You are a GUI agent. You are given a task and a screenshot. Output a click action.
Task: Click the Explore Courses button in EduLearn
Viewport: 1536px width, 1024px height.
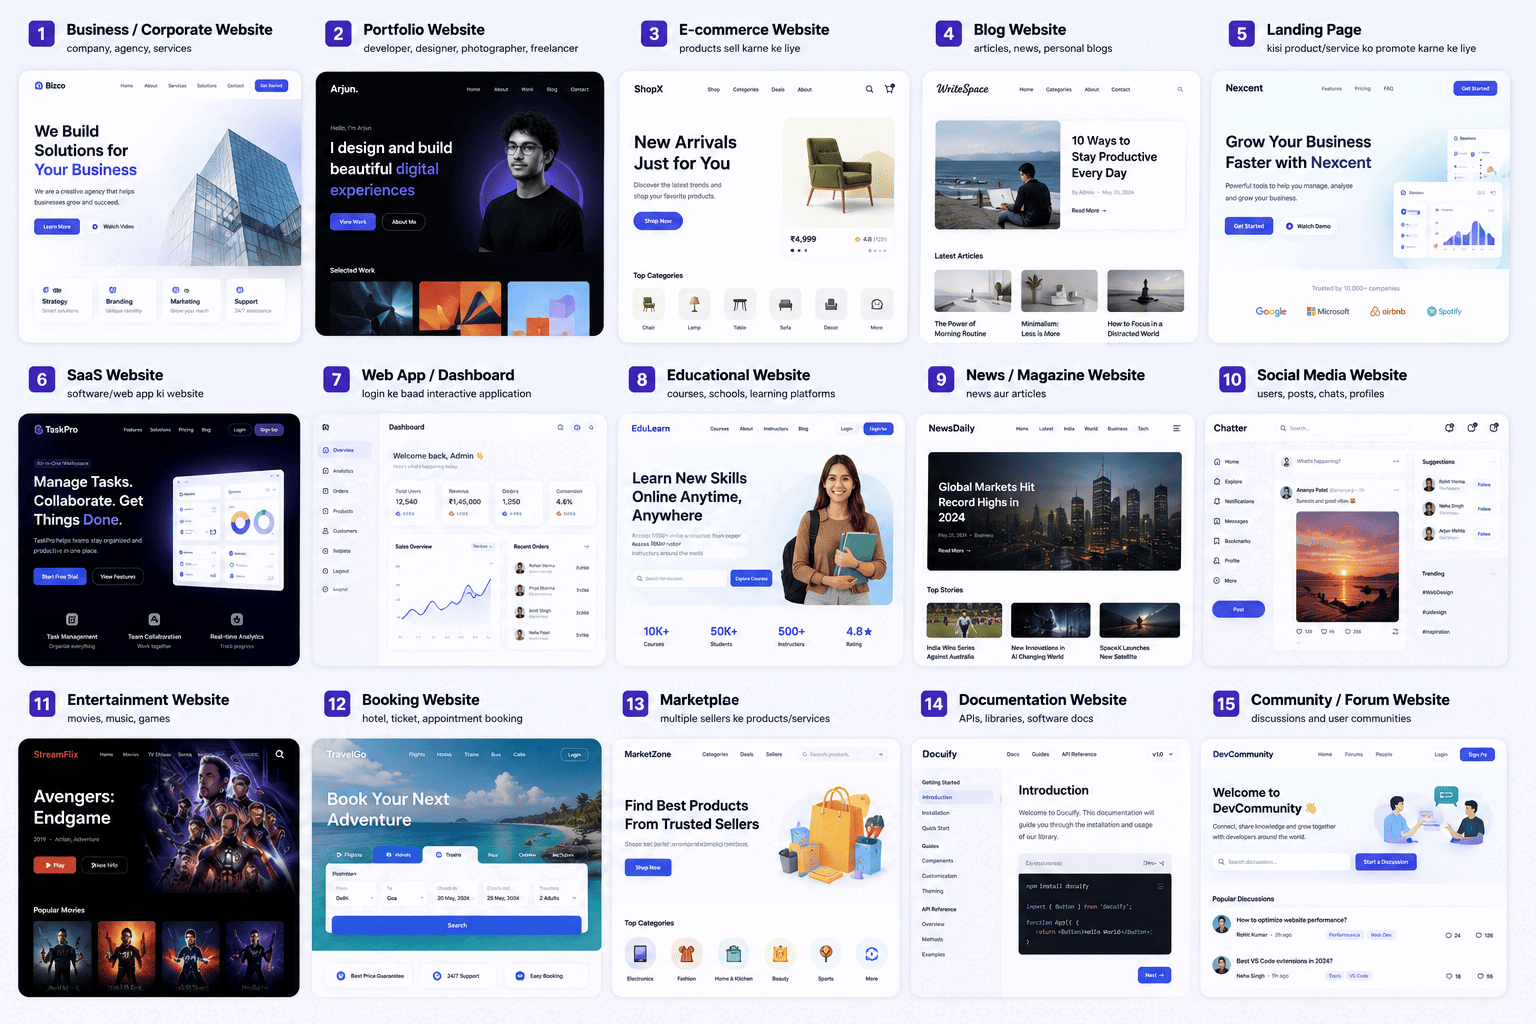tap(751, 578)
